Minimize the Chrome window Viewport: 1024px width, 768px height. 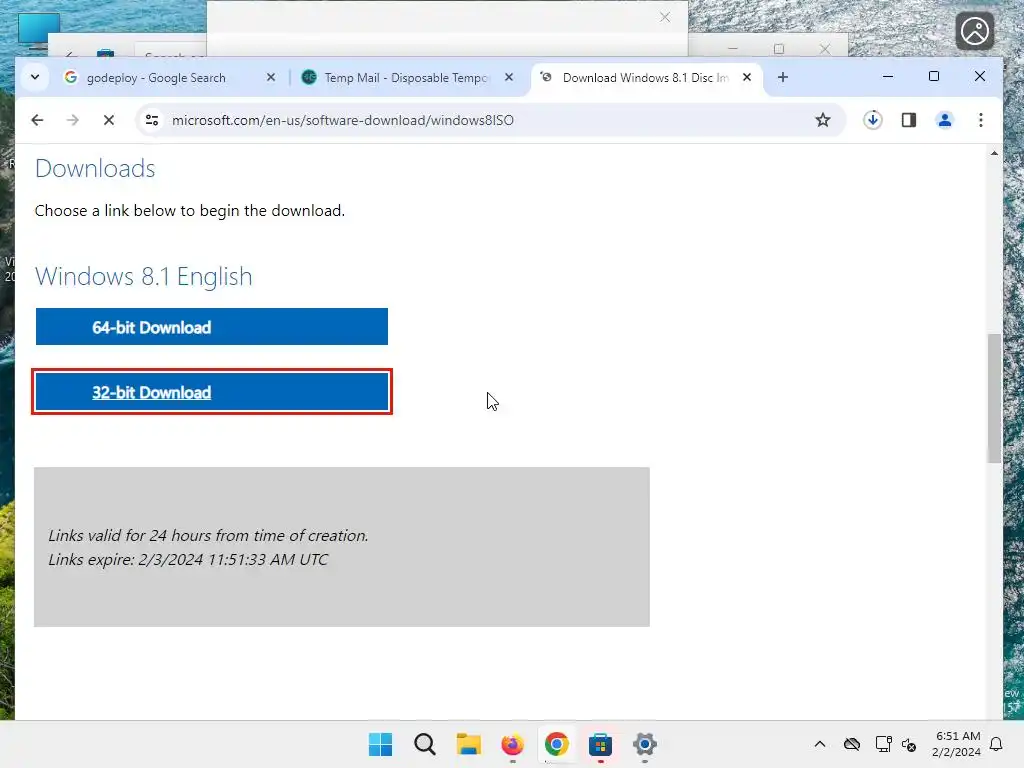[888, 76]
